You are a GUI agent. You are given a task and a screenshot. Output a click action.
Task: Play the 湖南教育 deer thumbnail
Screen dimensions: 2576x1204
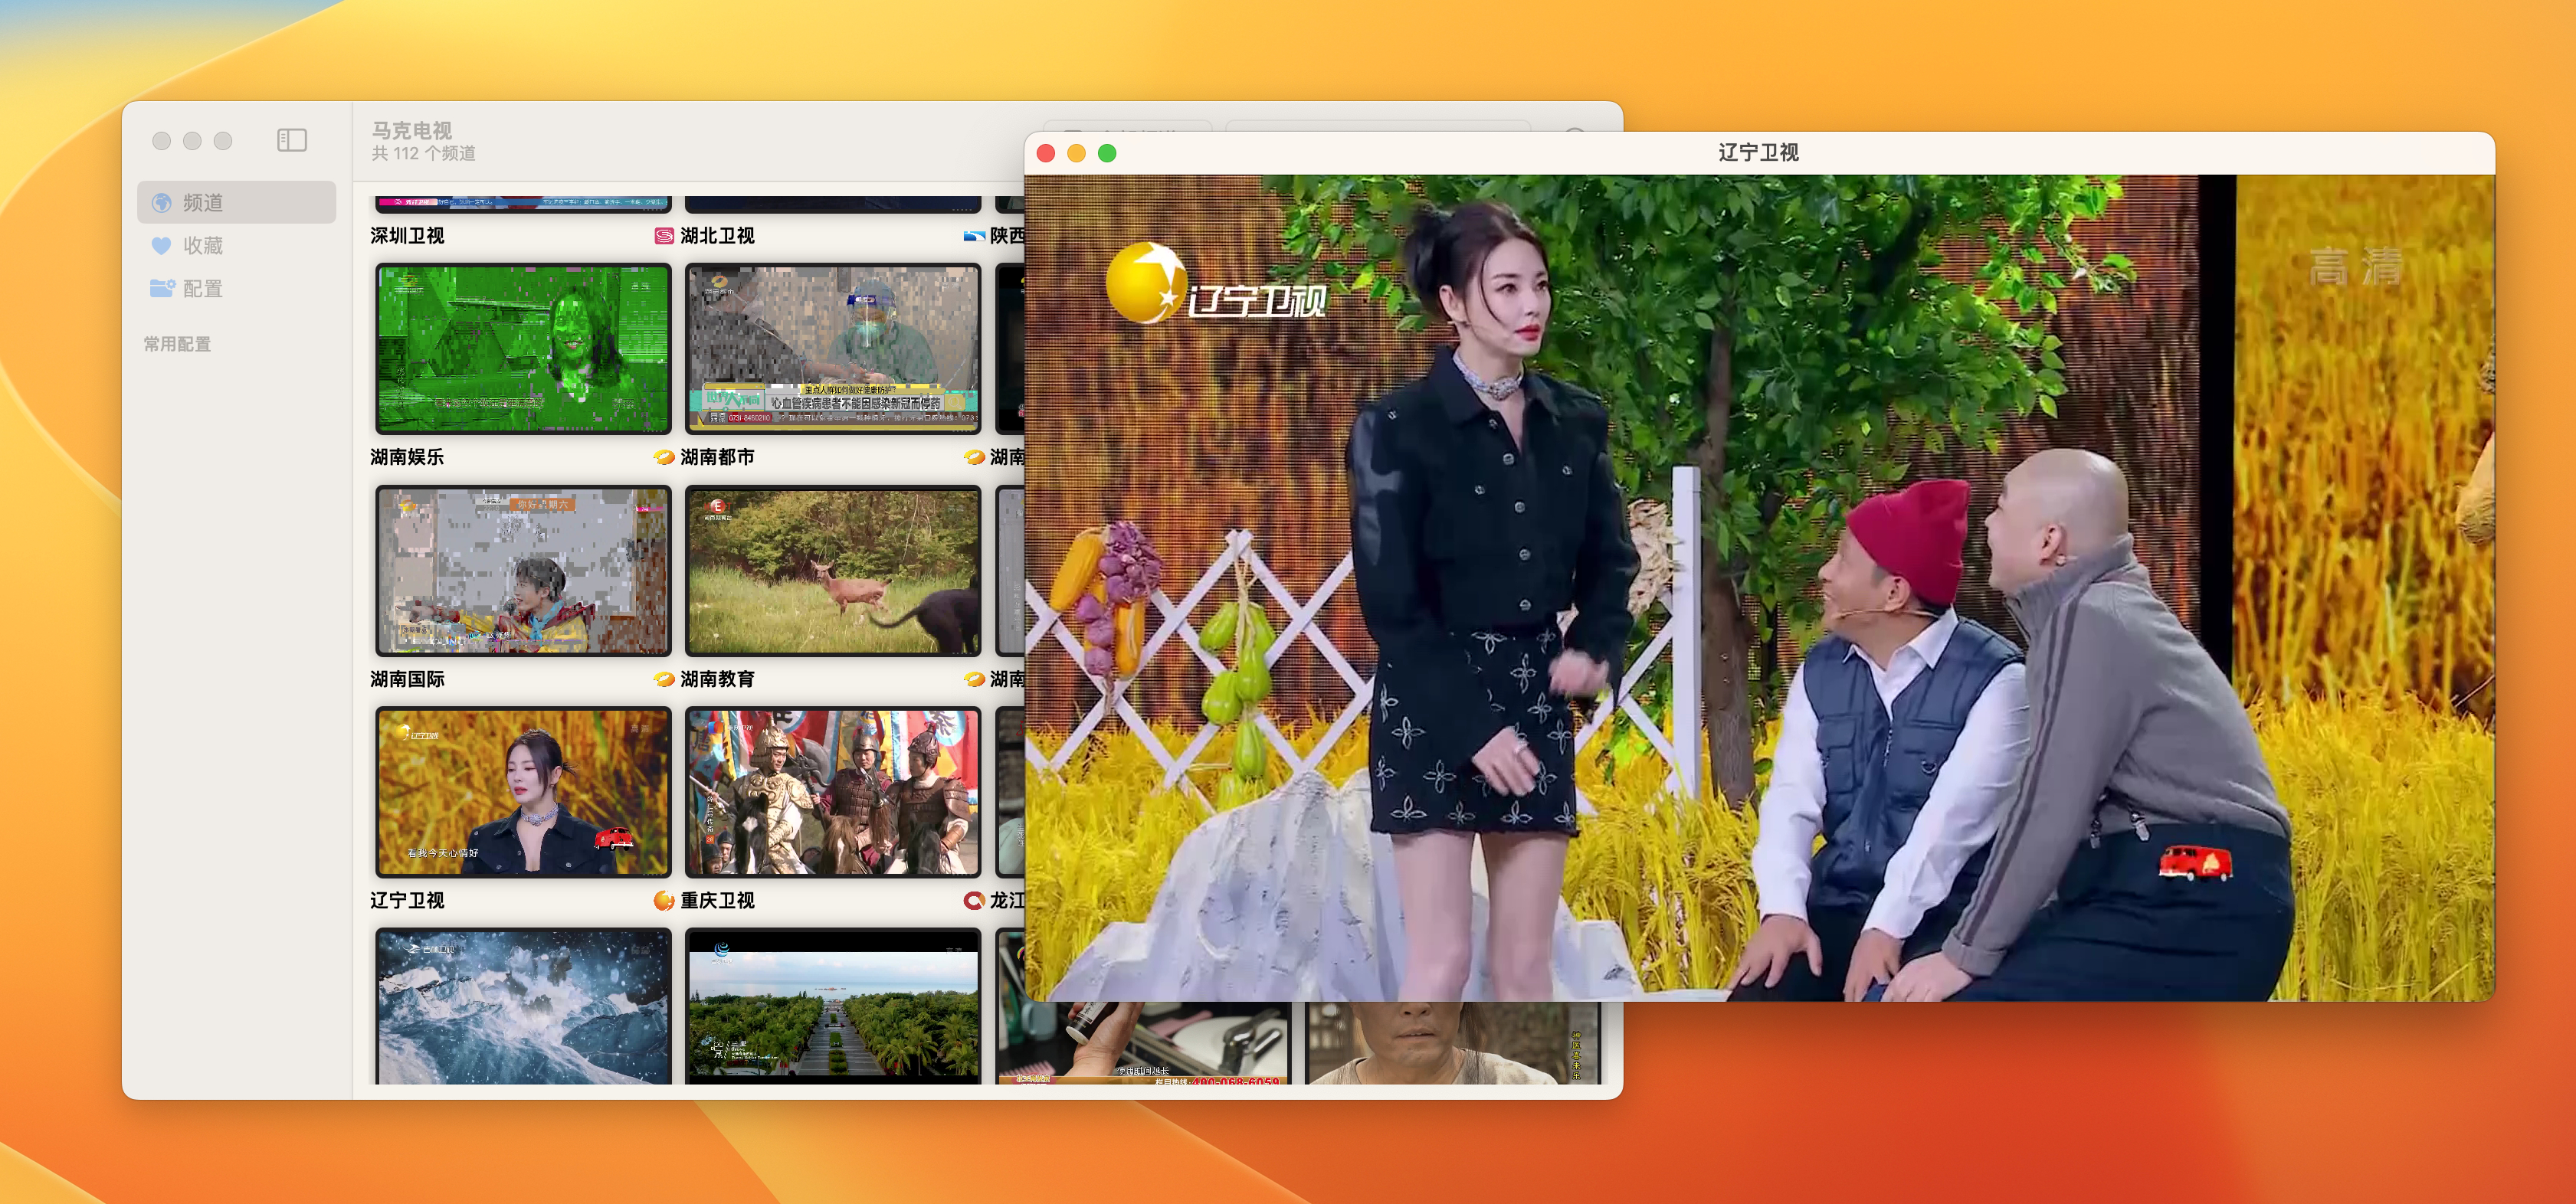[832, 570]
